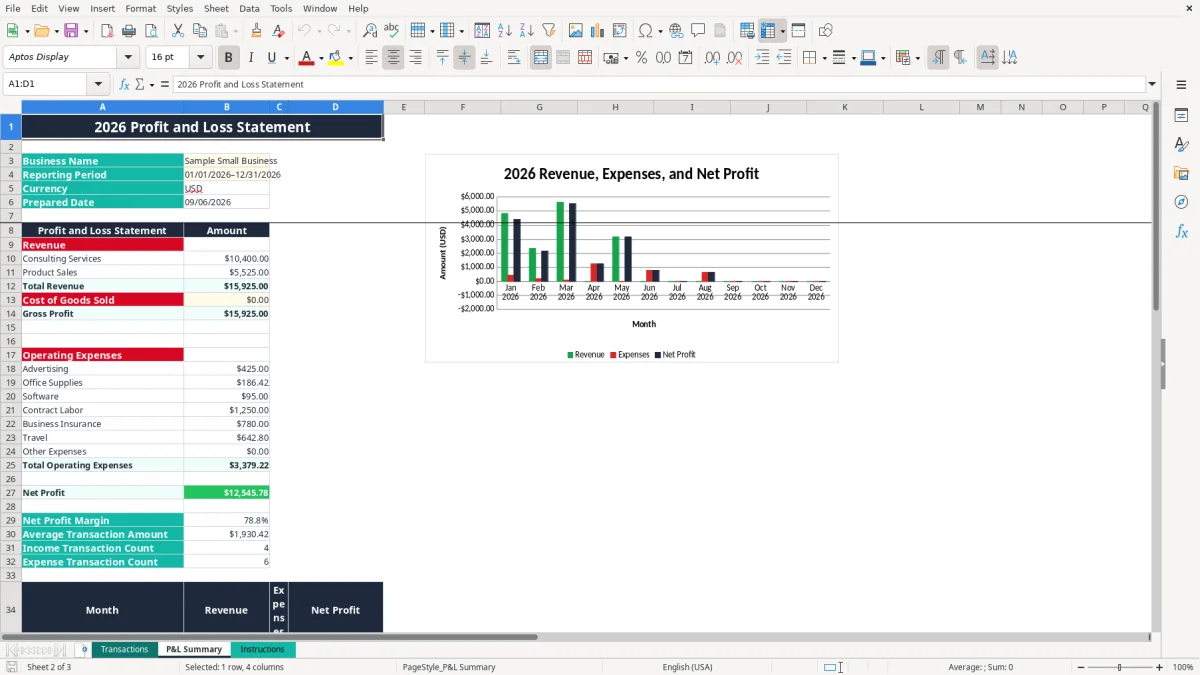The width and height of the screenshot is (1200, 675).
Task: Toggle Wrap Text for cells
Action: 514,58
